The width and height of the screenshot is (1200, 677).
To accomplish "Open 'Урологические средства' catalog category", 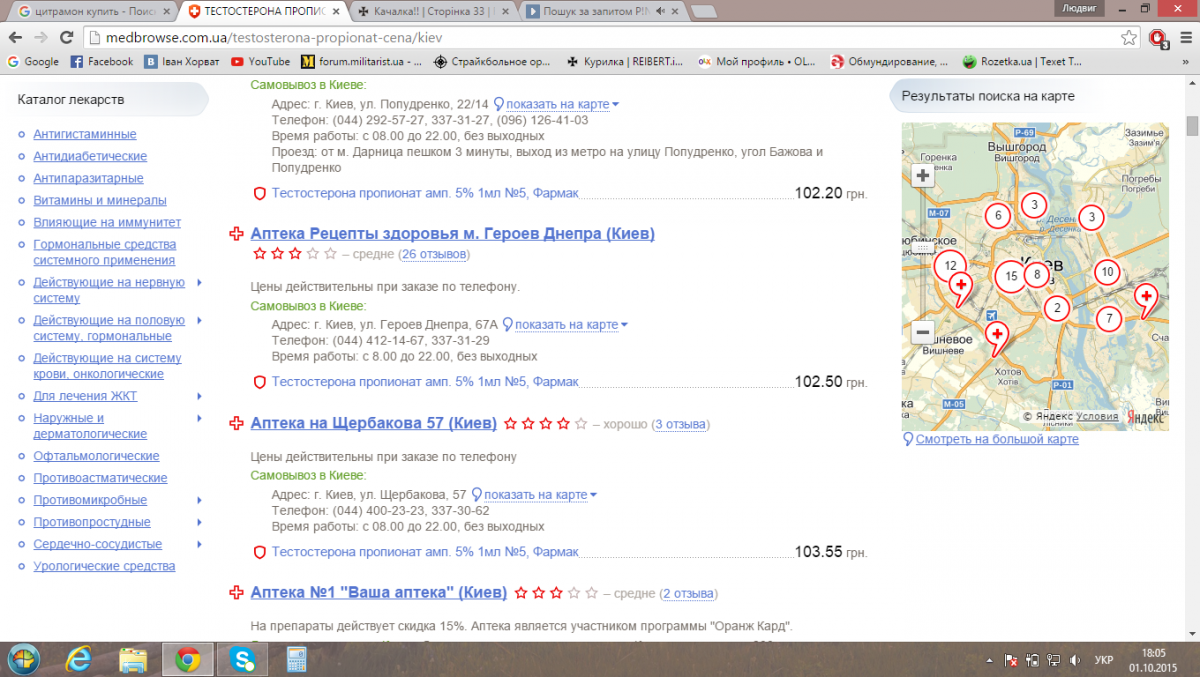I will 104,566.
